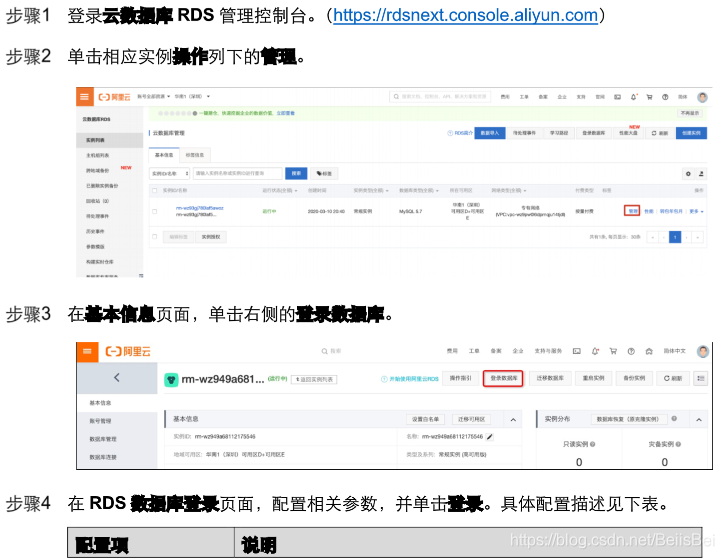Click the blue 数据导入 button
Image resolution: width=724 pixels, height=559 pixels.
coord(490,133)
